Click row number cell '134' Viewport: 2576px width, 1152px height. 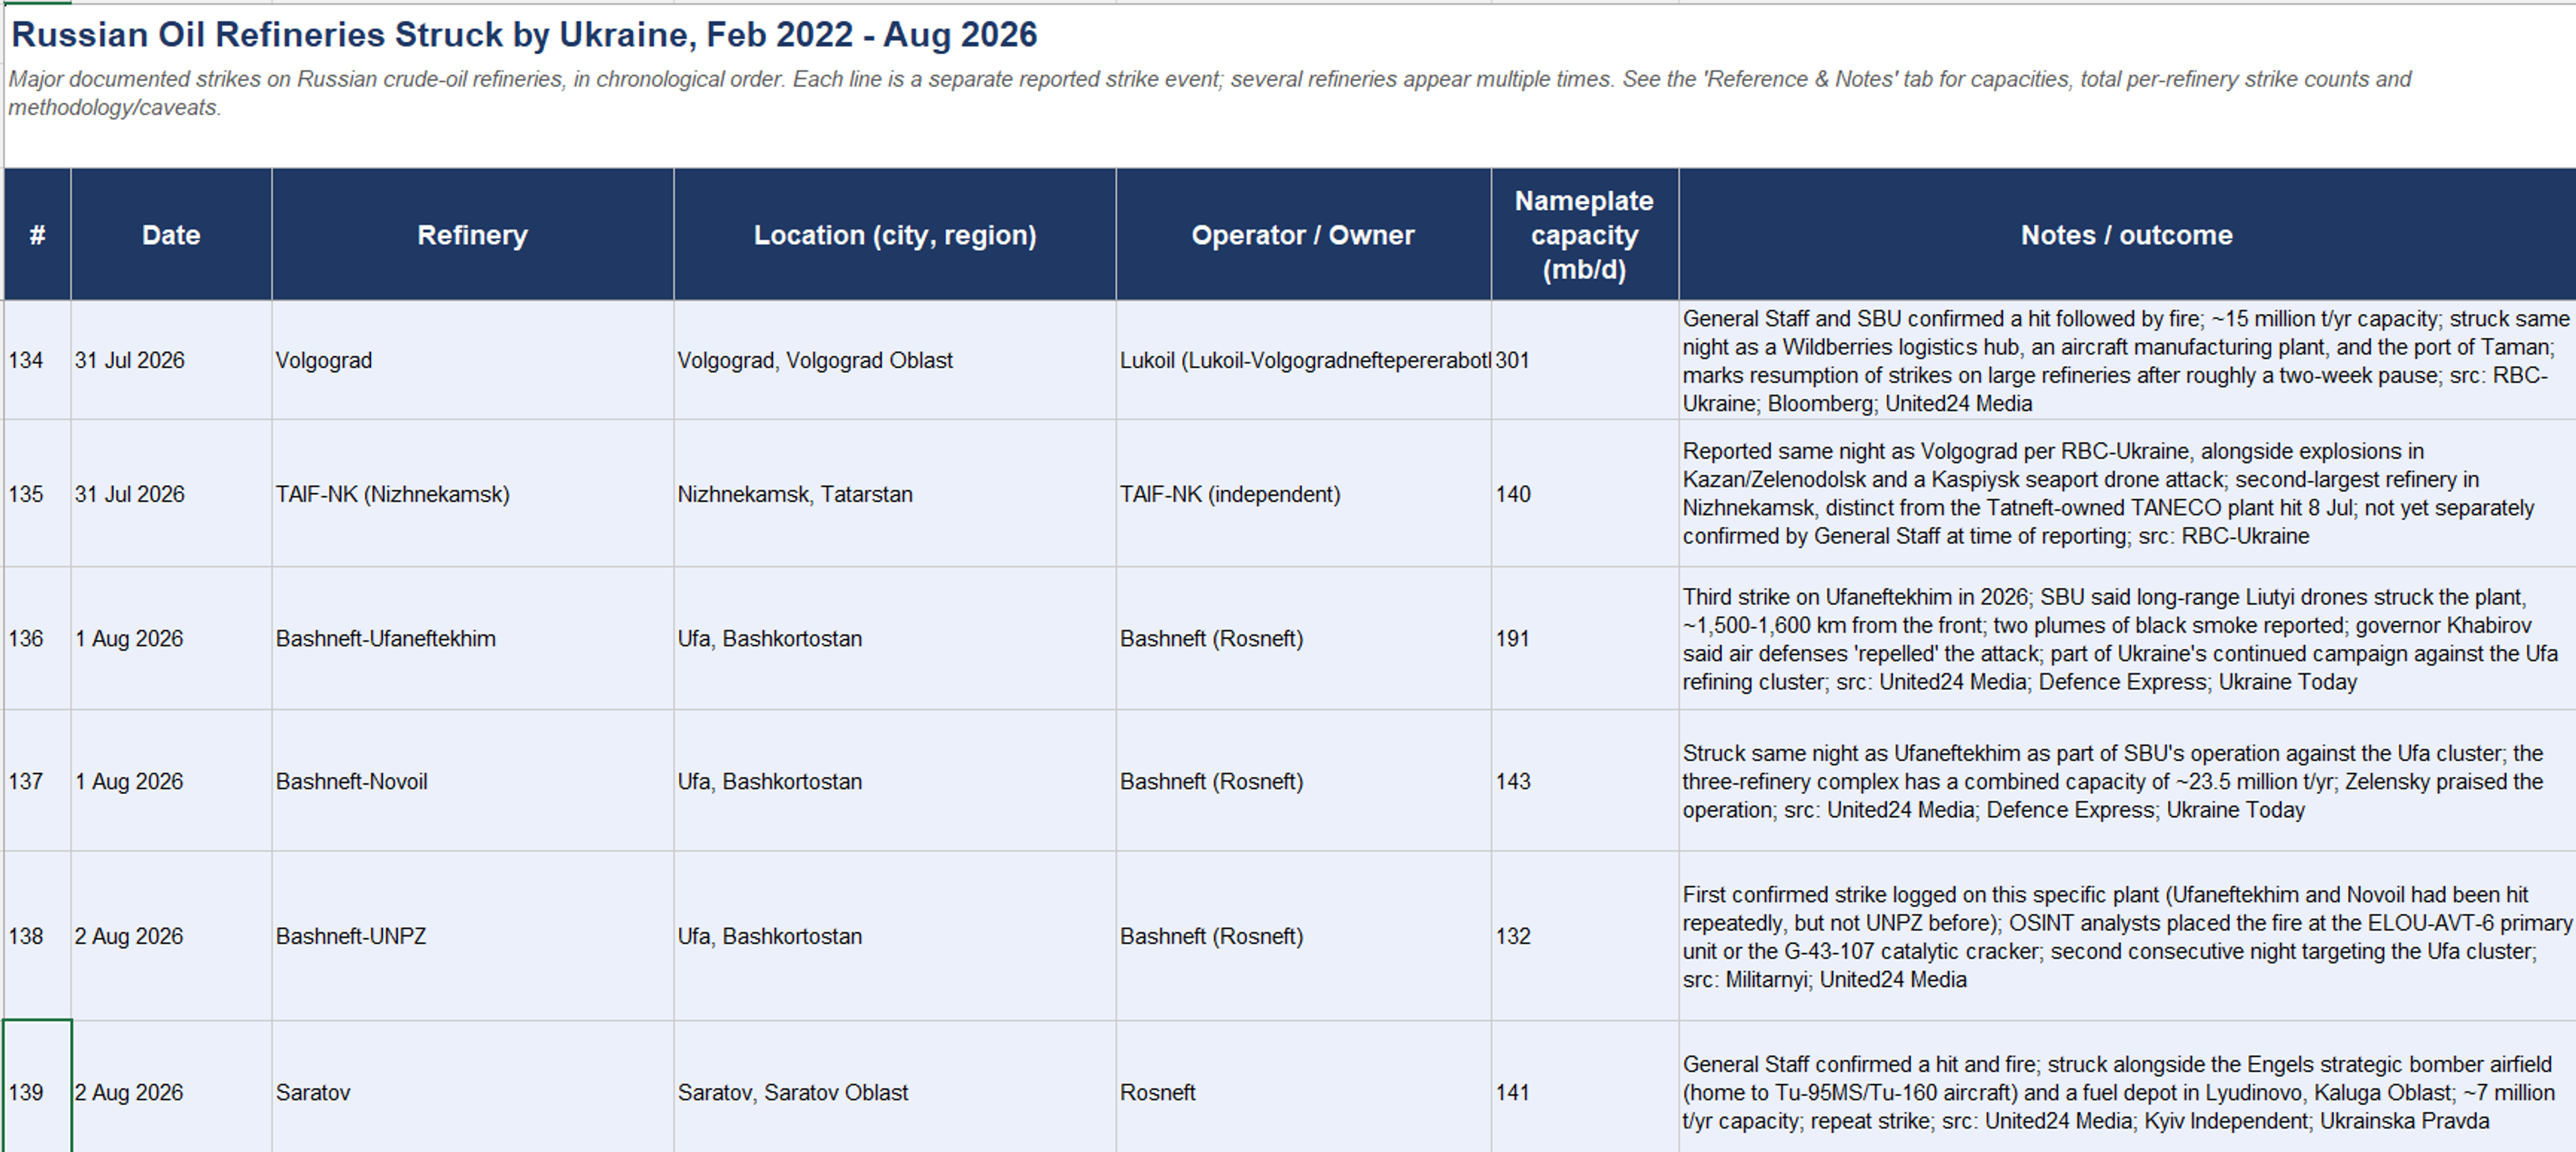[x=37, y=360]
